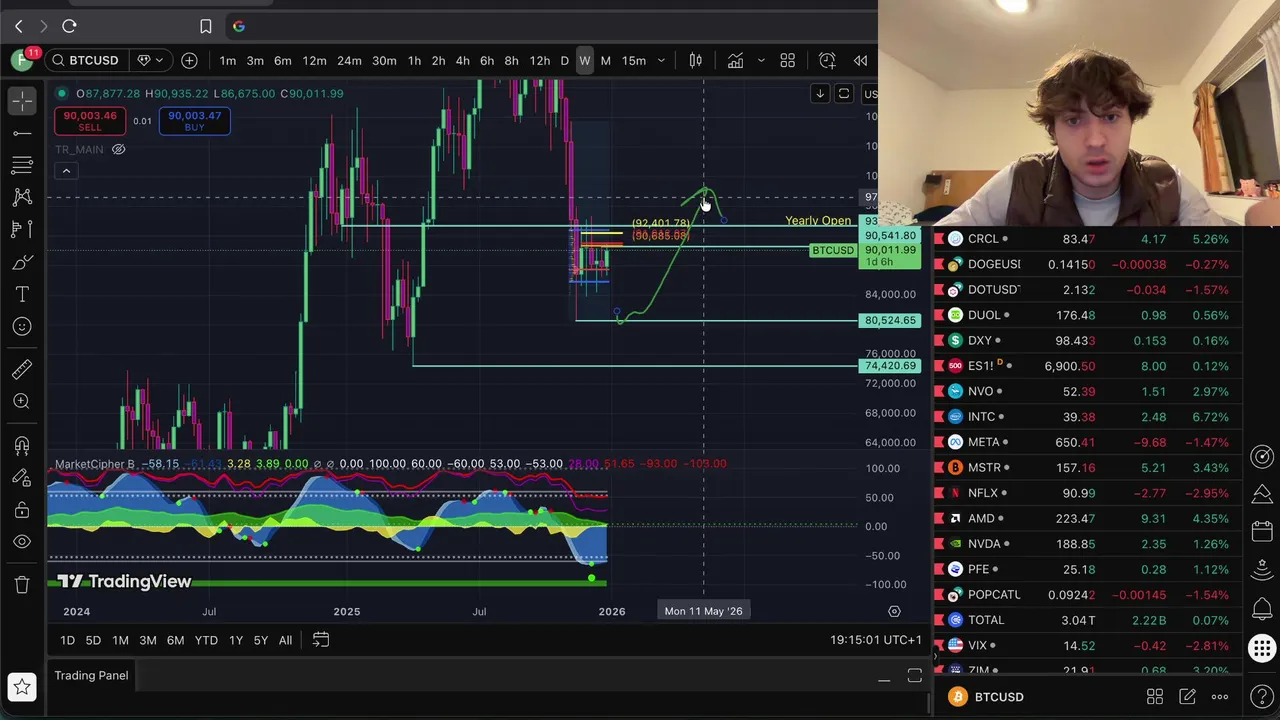The image size is (1280, 720).
Task: Maximize the bottom panel
Action: point(914,678)
